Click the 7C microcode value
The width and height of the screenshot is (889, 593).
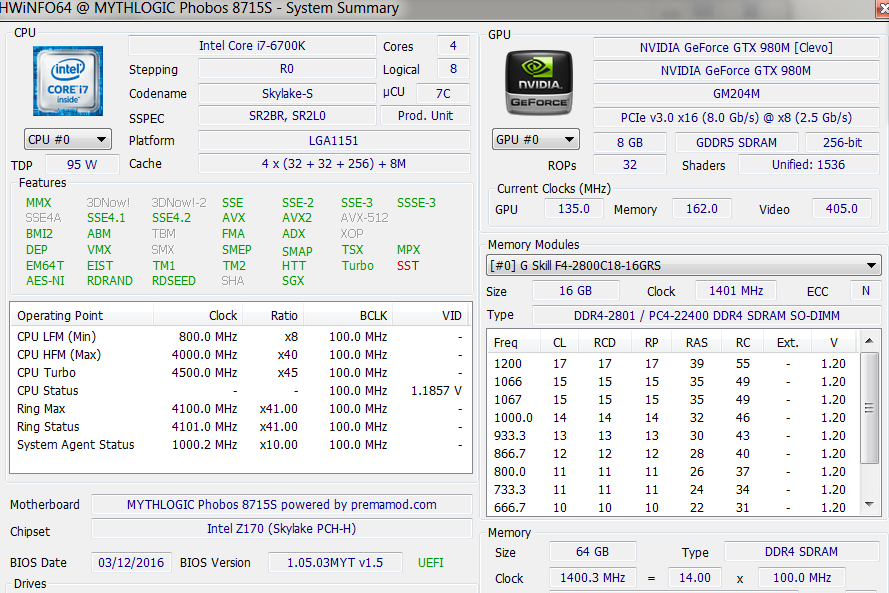tap(443, 94)
